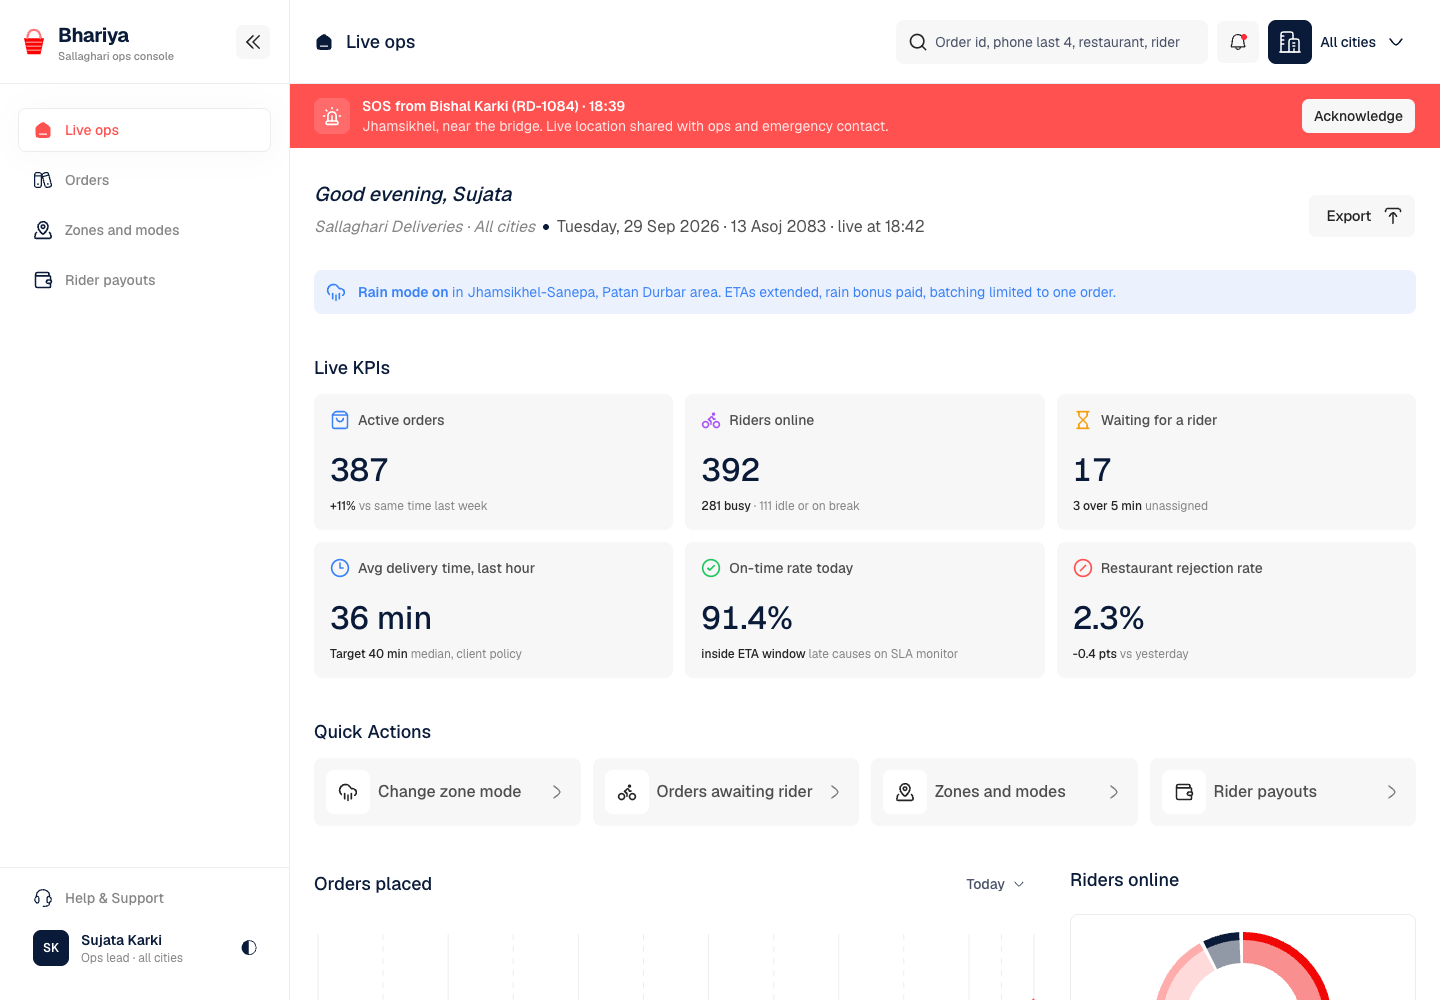Screen dimensions: 1440x1000
Task: Open Zones and modes sidebar item
Action: tap(144, 230)
